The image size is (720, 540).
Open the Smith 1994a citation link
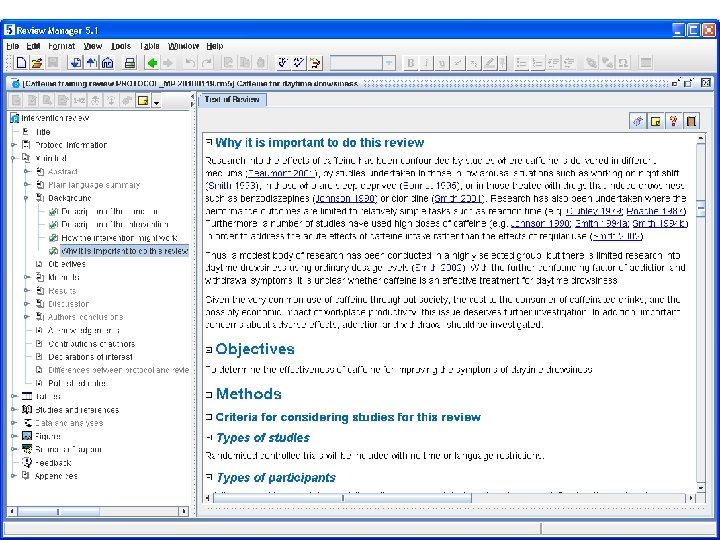coord(600,224)
